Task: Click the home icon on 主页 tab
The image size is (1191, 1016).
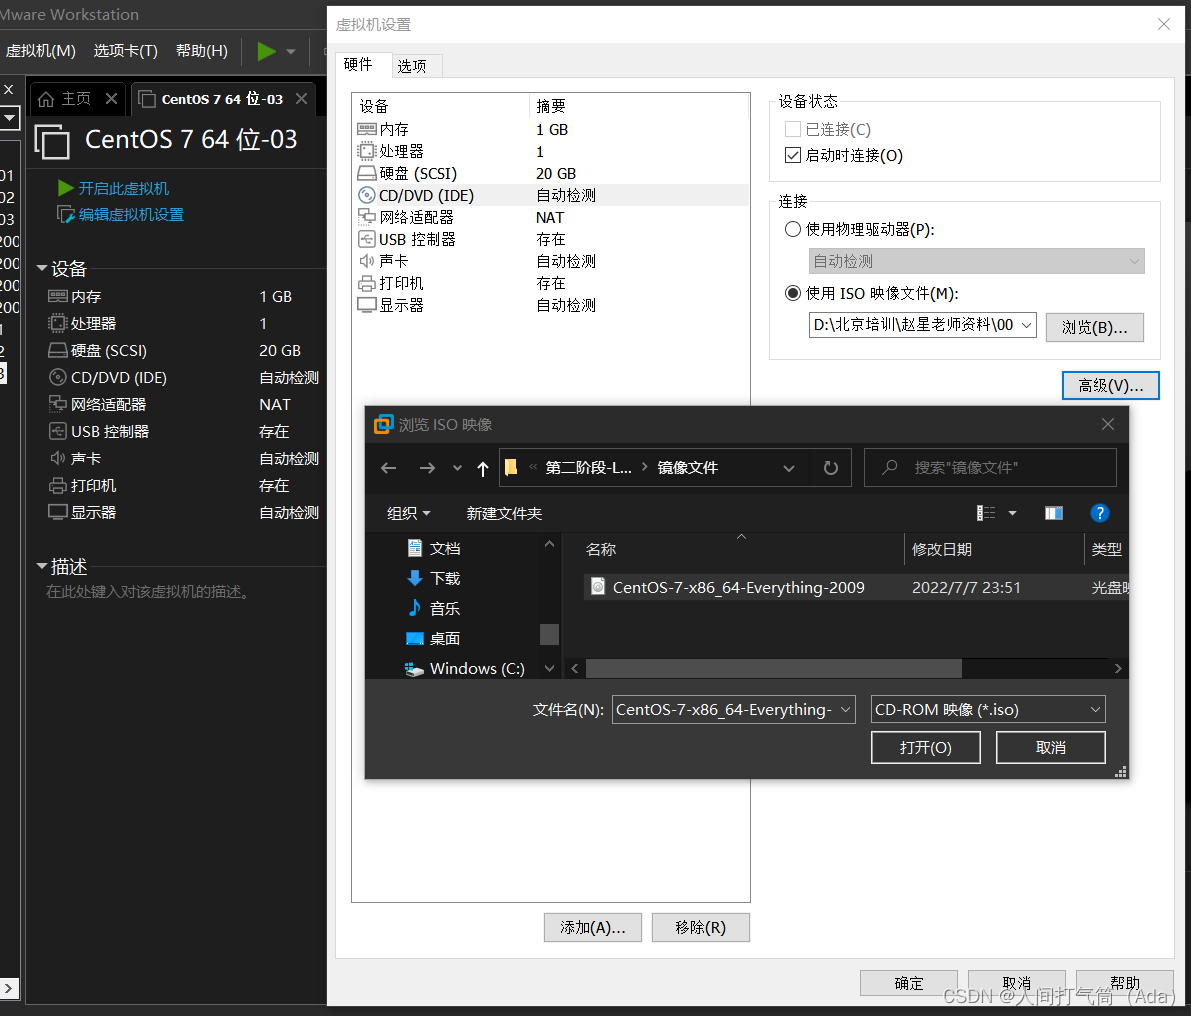Action: [x=46, y=99]
